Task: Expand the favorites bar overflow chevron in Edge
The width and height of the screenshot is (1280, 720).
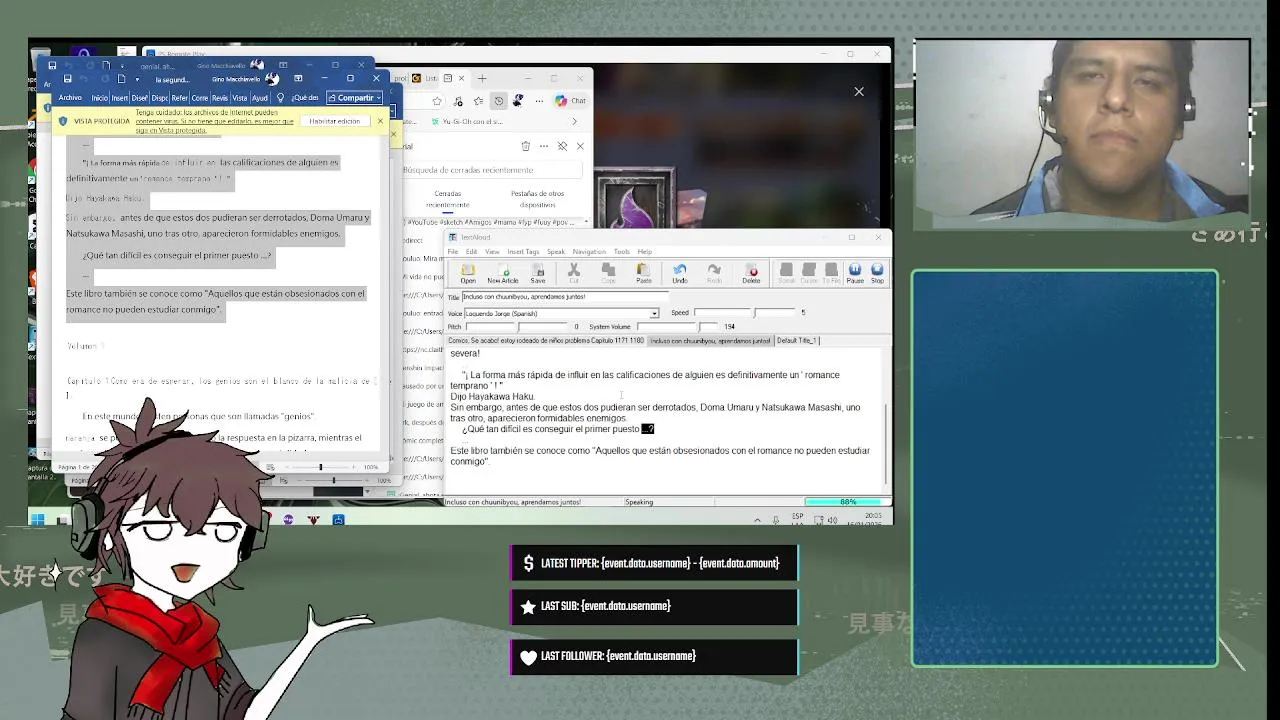Action: point(574,122)
